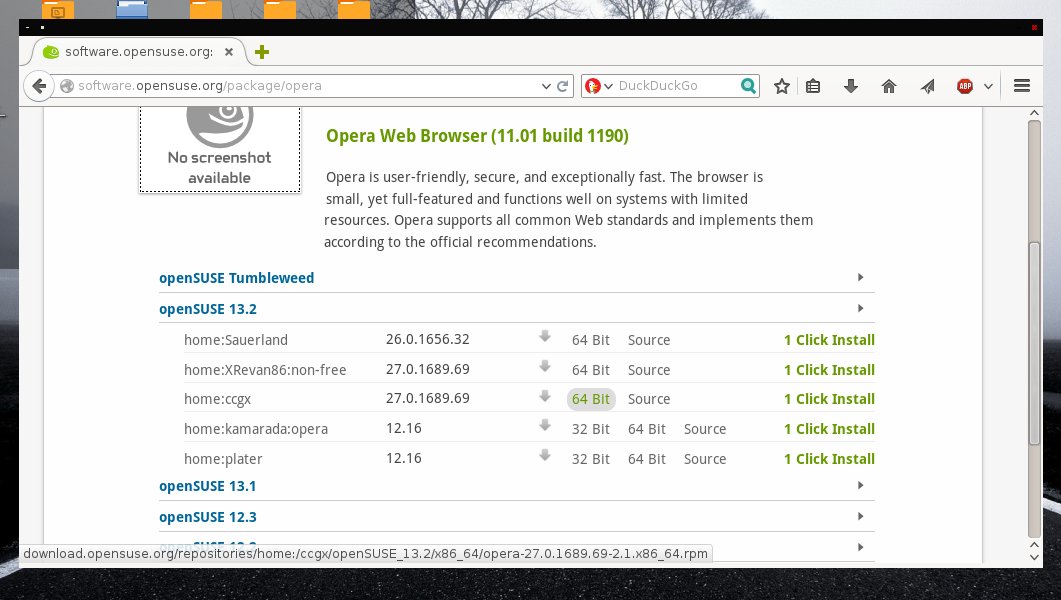1061x600 pixels.
Task: Click the Opera Web Browser heading
Action: click(477, 136)
